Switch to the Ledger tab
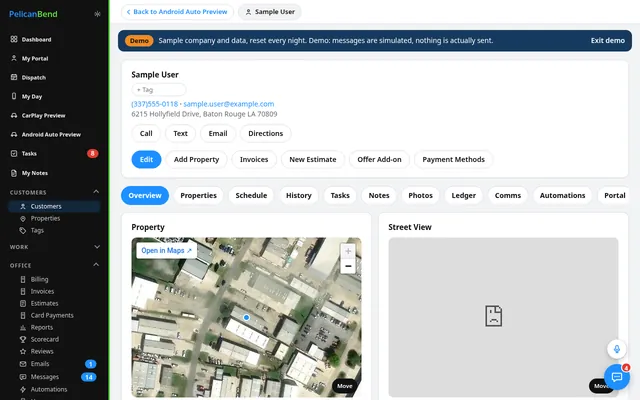 pos(464,196)
